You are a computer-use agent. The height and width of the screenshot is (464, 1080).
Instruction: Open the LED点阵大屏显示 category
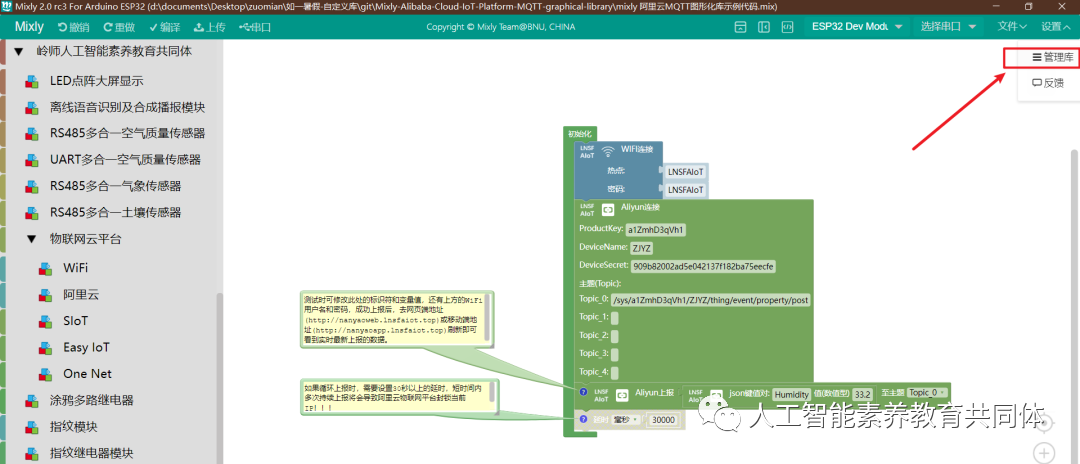96,81
